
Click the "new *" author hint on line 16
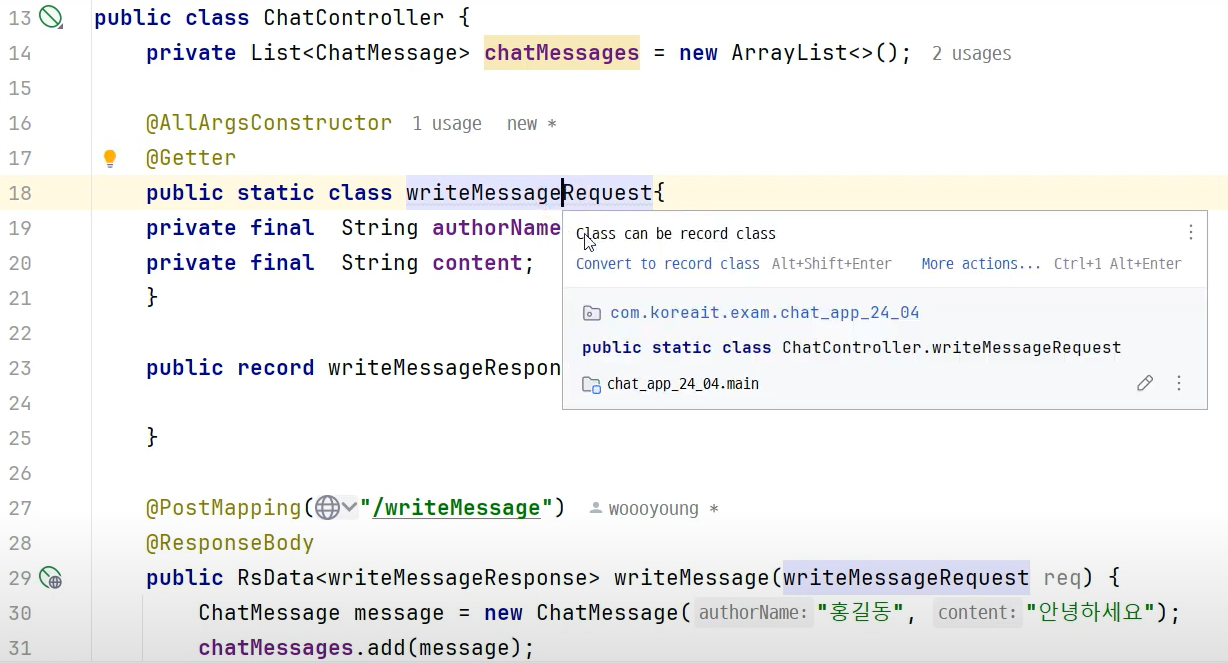531,124
